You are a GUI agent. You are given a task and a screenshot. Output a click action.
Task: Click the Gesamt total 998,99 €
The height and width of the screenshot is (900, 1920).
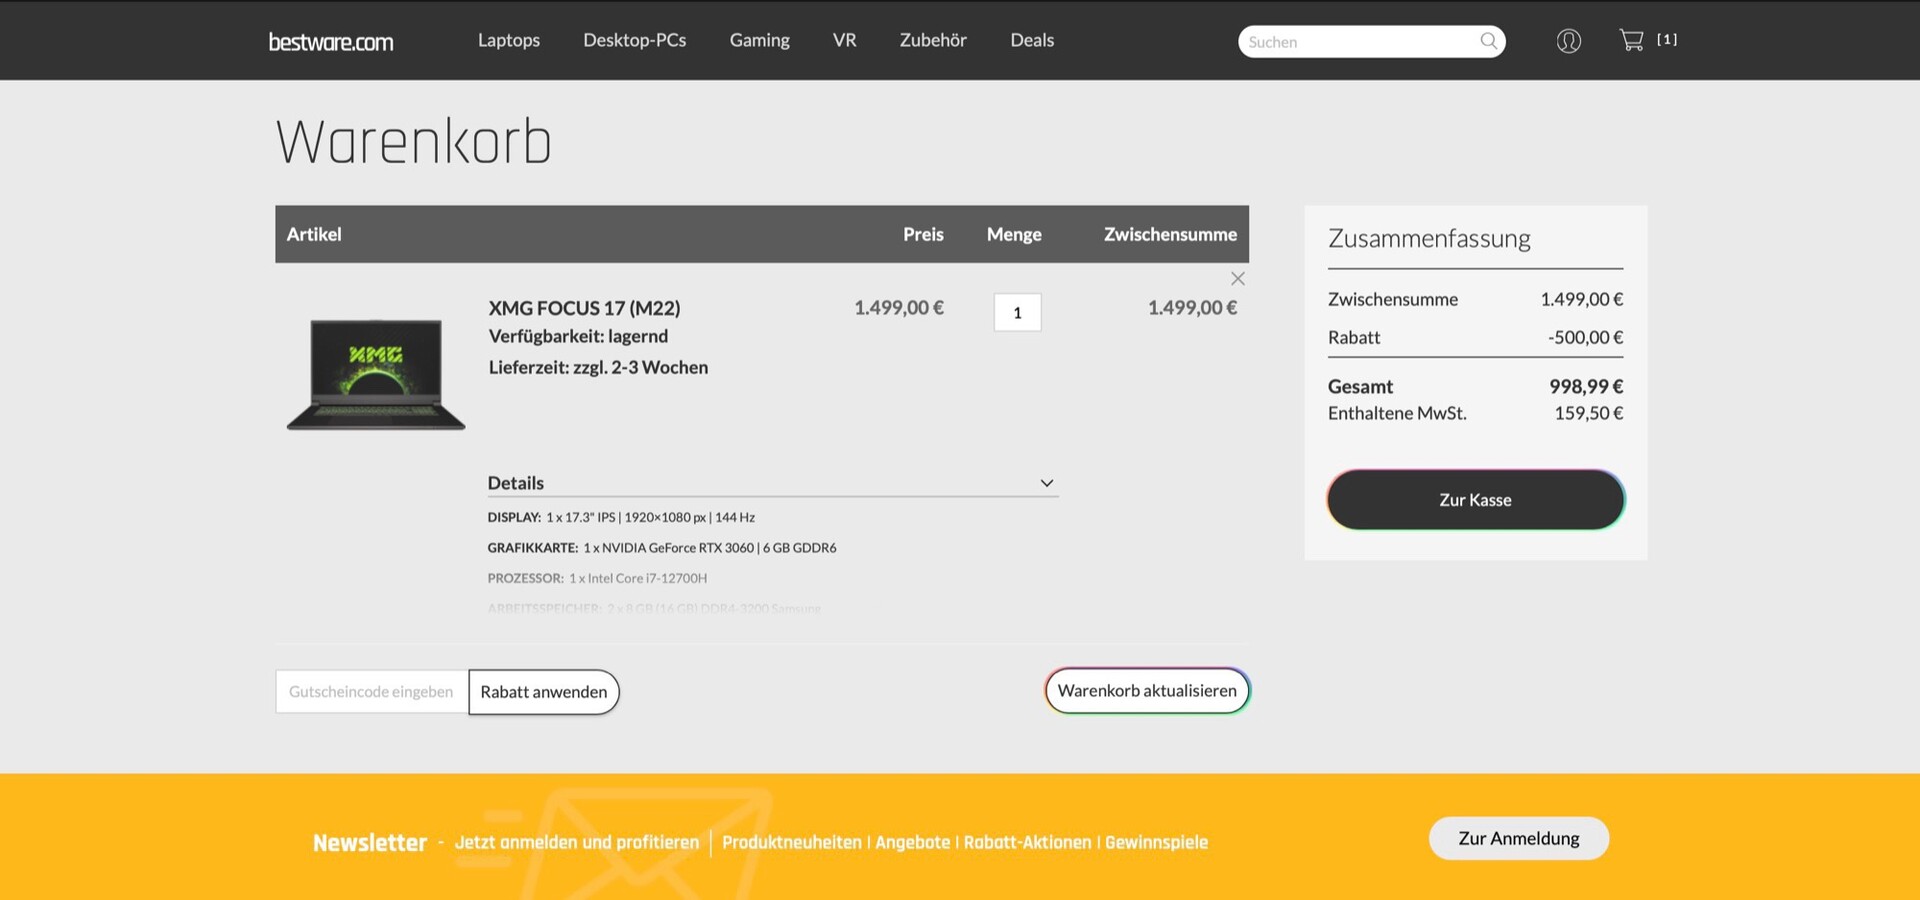tap(1586, 386)
